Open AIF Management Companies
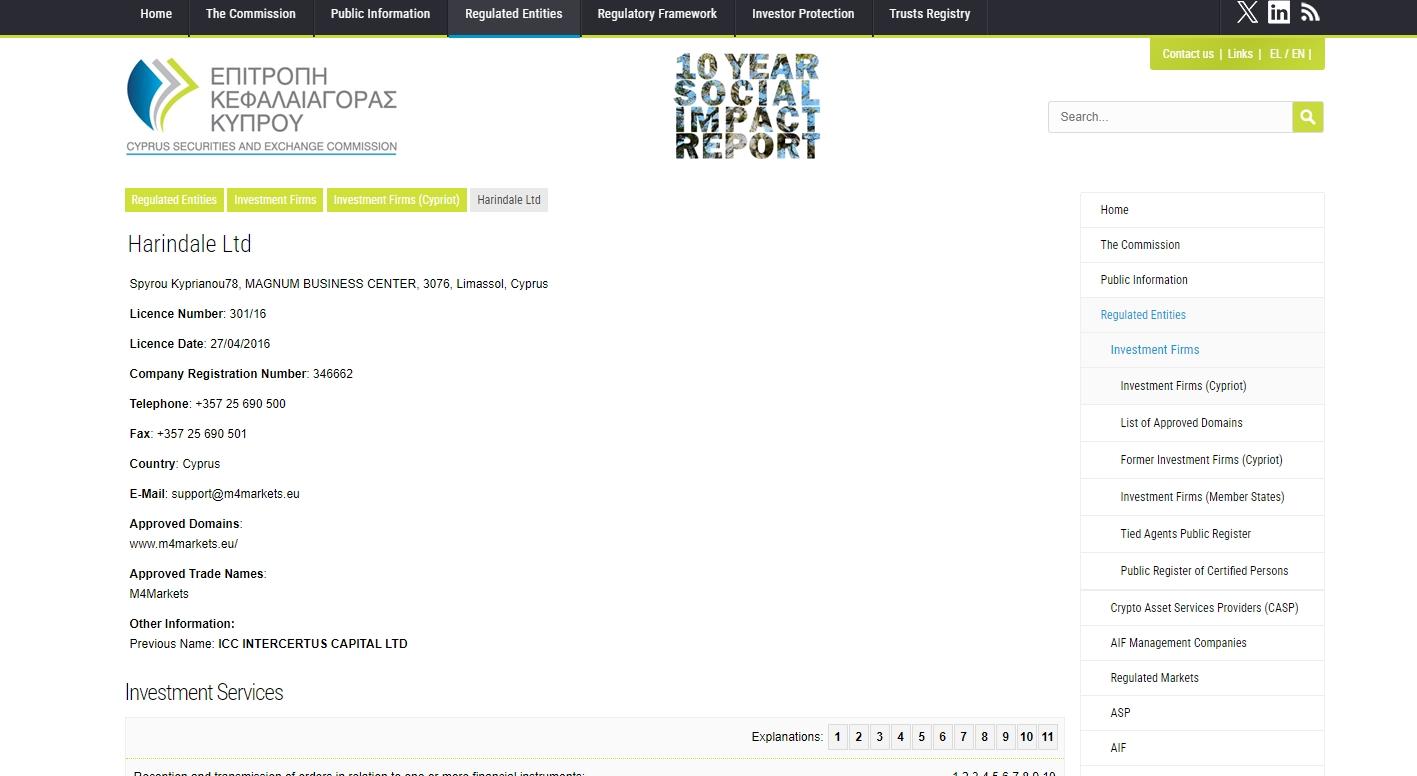1417x776 pixels. pyautogui.click(x=1202, y=643)
